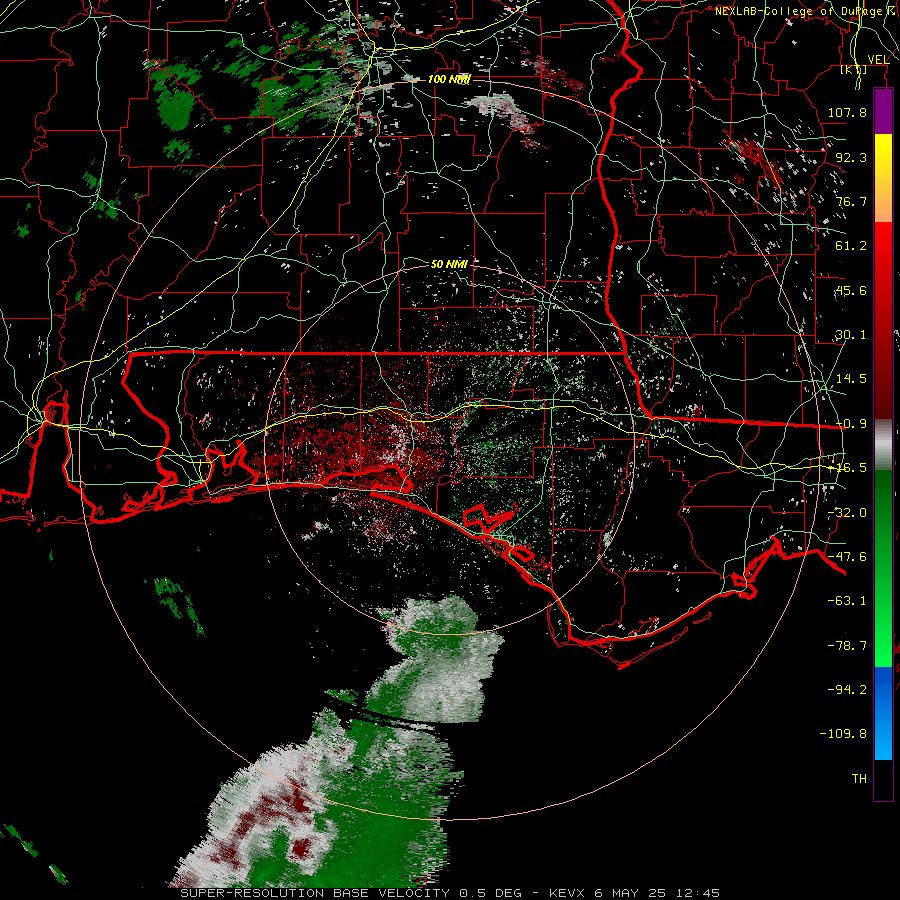Click the VEL legend title
Image resolution: width=900 pixels, height=900 pixels.
pyautogui.click(x=878, y=60)
